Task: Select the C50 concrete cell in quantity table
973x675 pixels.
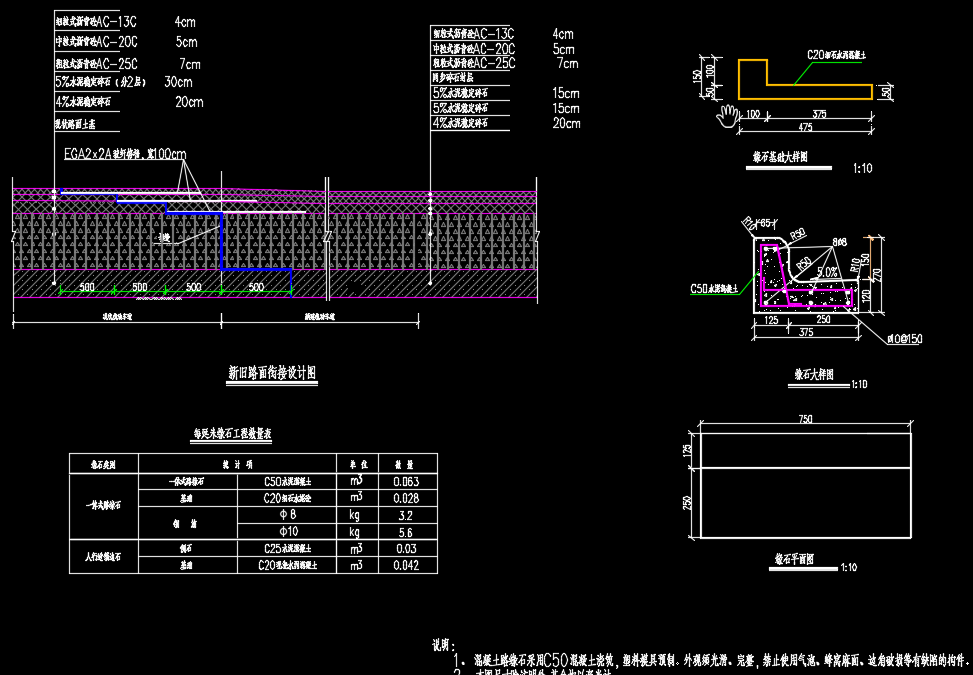Action: click(x=287, y=481)
